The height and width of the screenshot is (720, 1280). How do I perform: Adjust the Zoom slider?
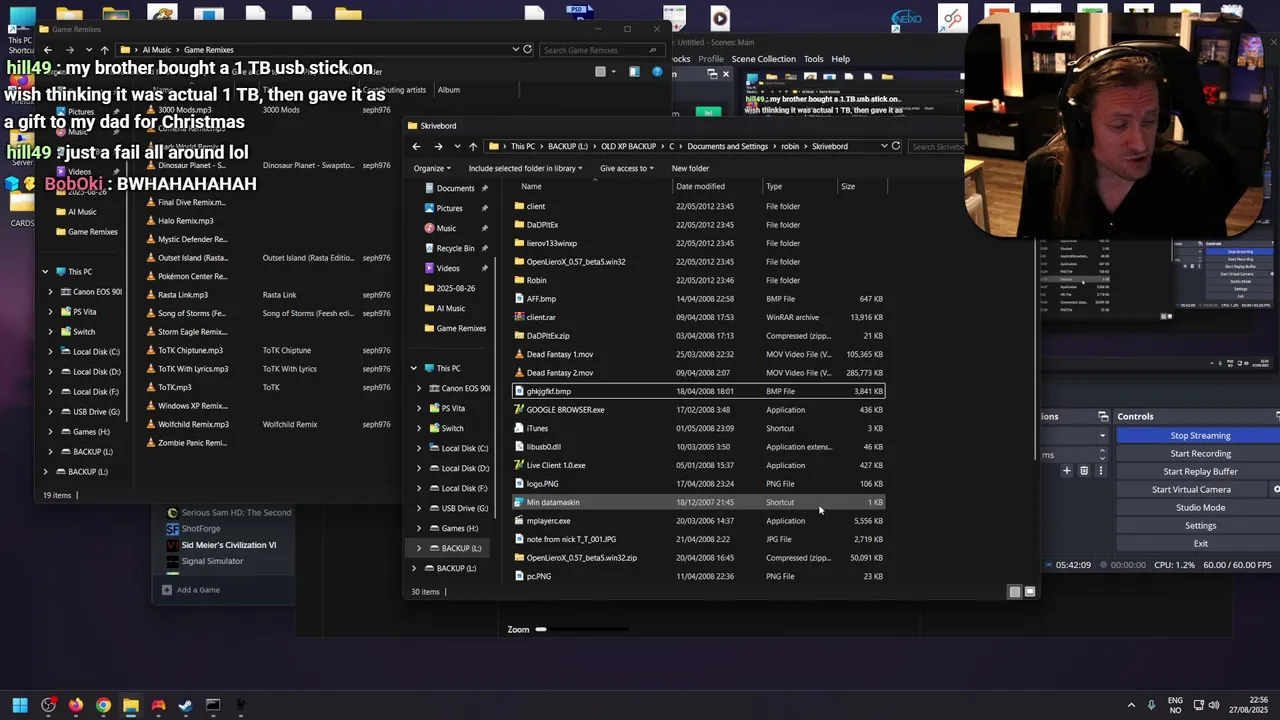coord(582,630)
